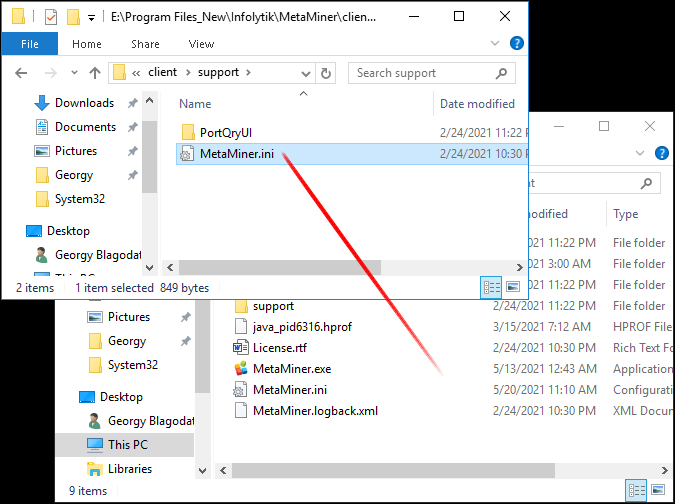
Task: Open the Home ribbon tab
Action: click(x=87, y=44)
